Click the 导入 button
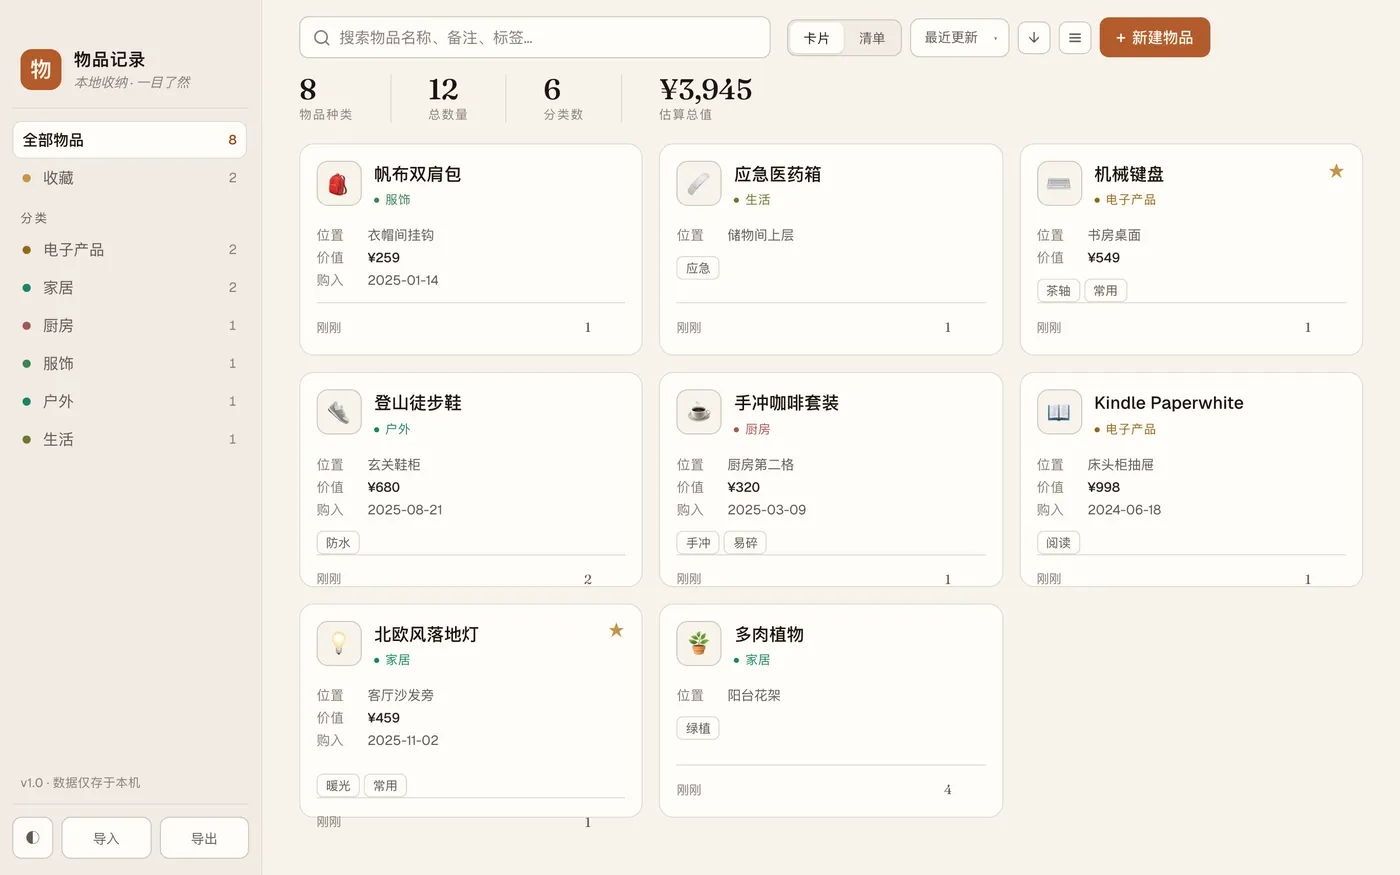This screenshot has height=875, width=1400. pyautogui.click(x=106, y=838)
